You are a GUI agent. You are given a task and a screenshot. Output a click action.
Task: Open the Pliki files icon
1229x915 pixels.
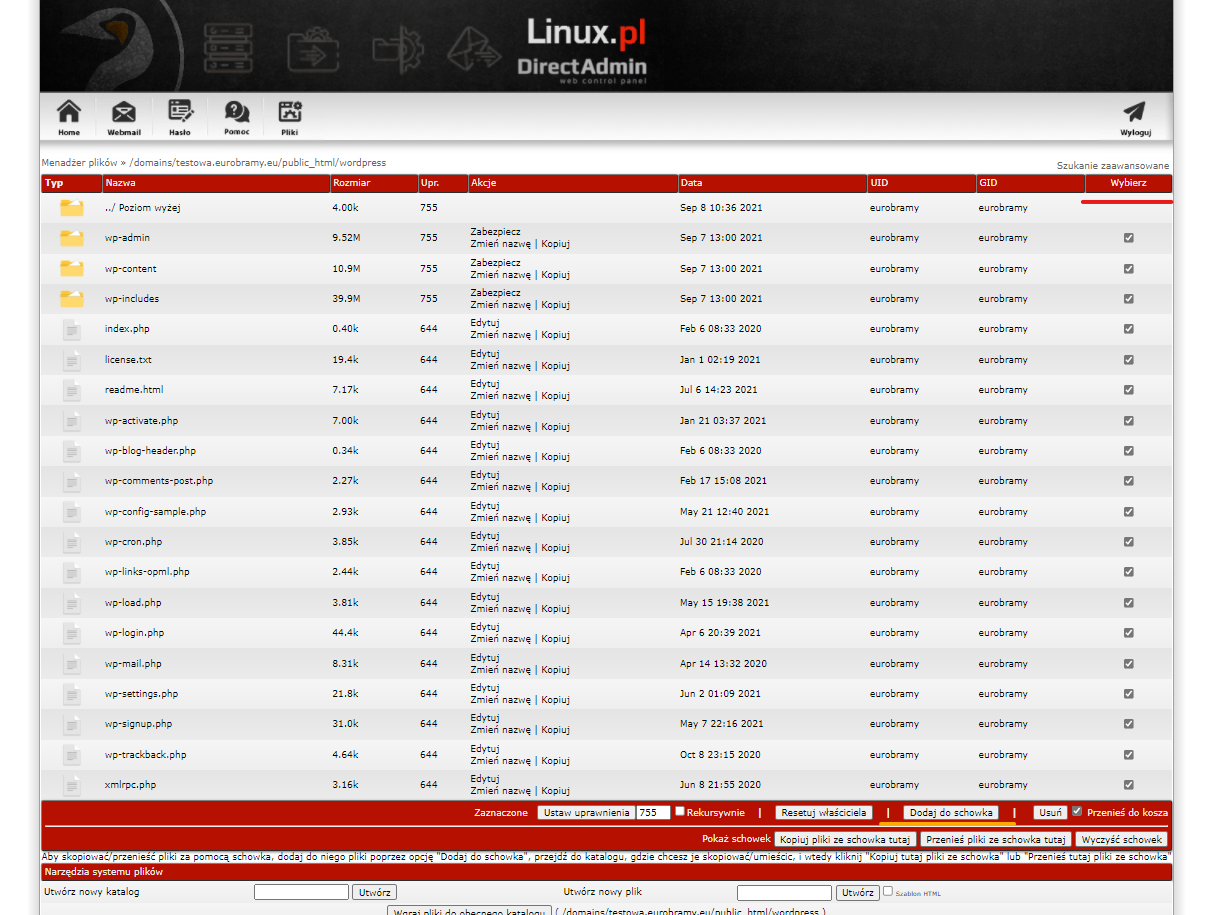[x=290, y=113]
